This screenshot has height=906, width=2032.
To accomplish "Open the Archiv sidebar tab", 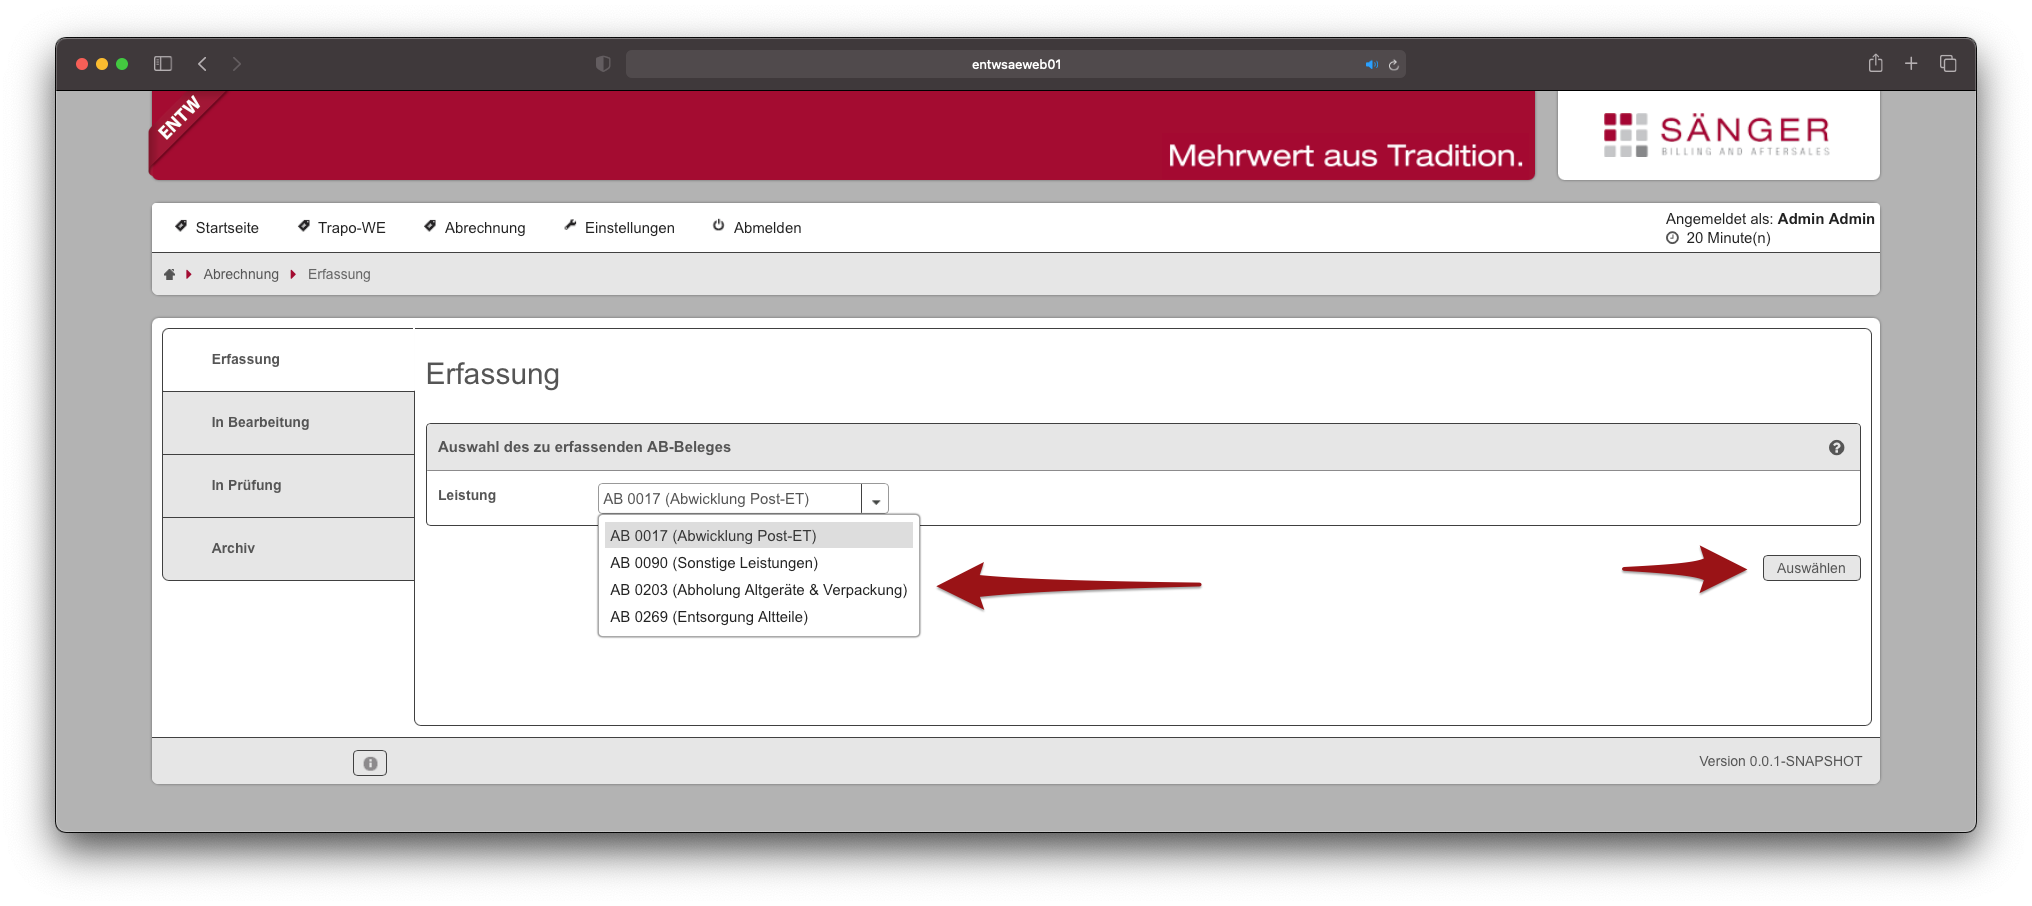I will [x=289, y=548].
